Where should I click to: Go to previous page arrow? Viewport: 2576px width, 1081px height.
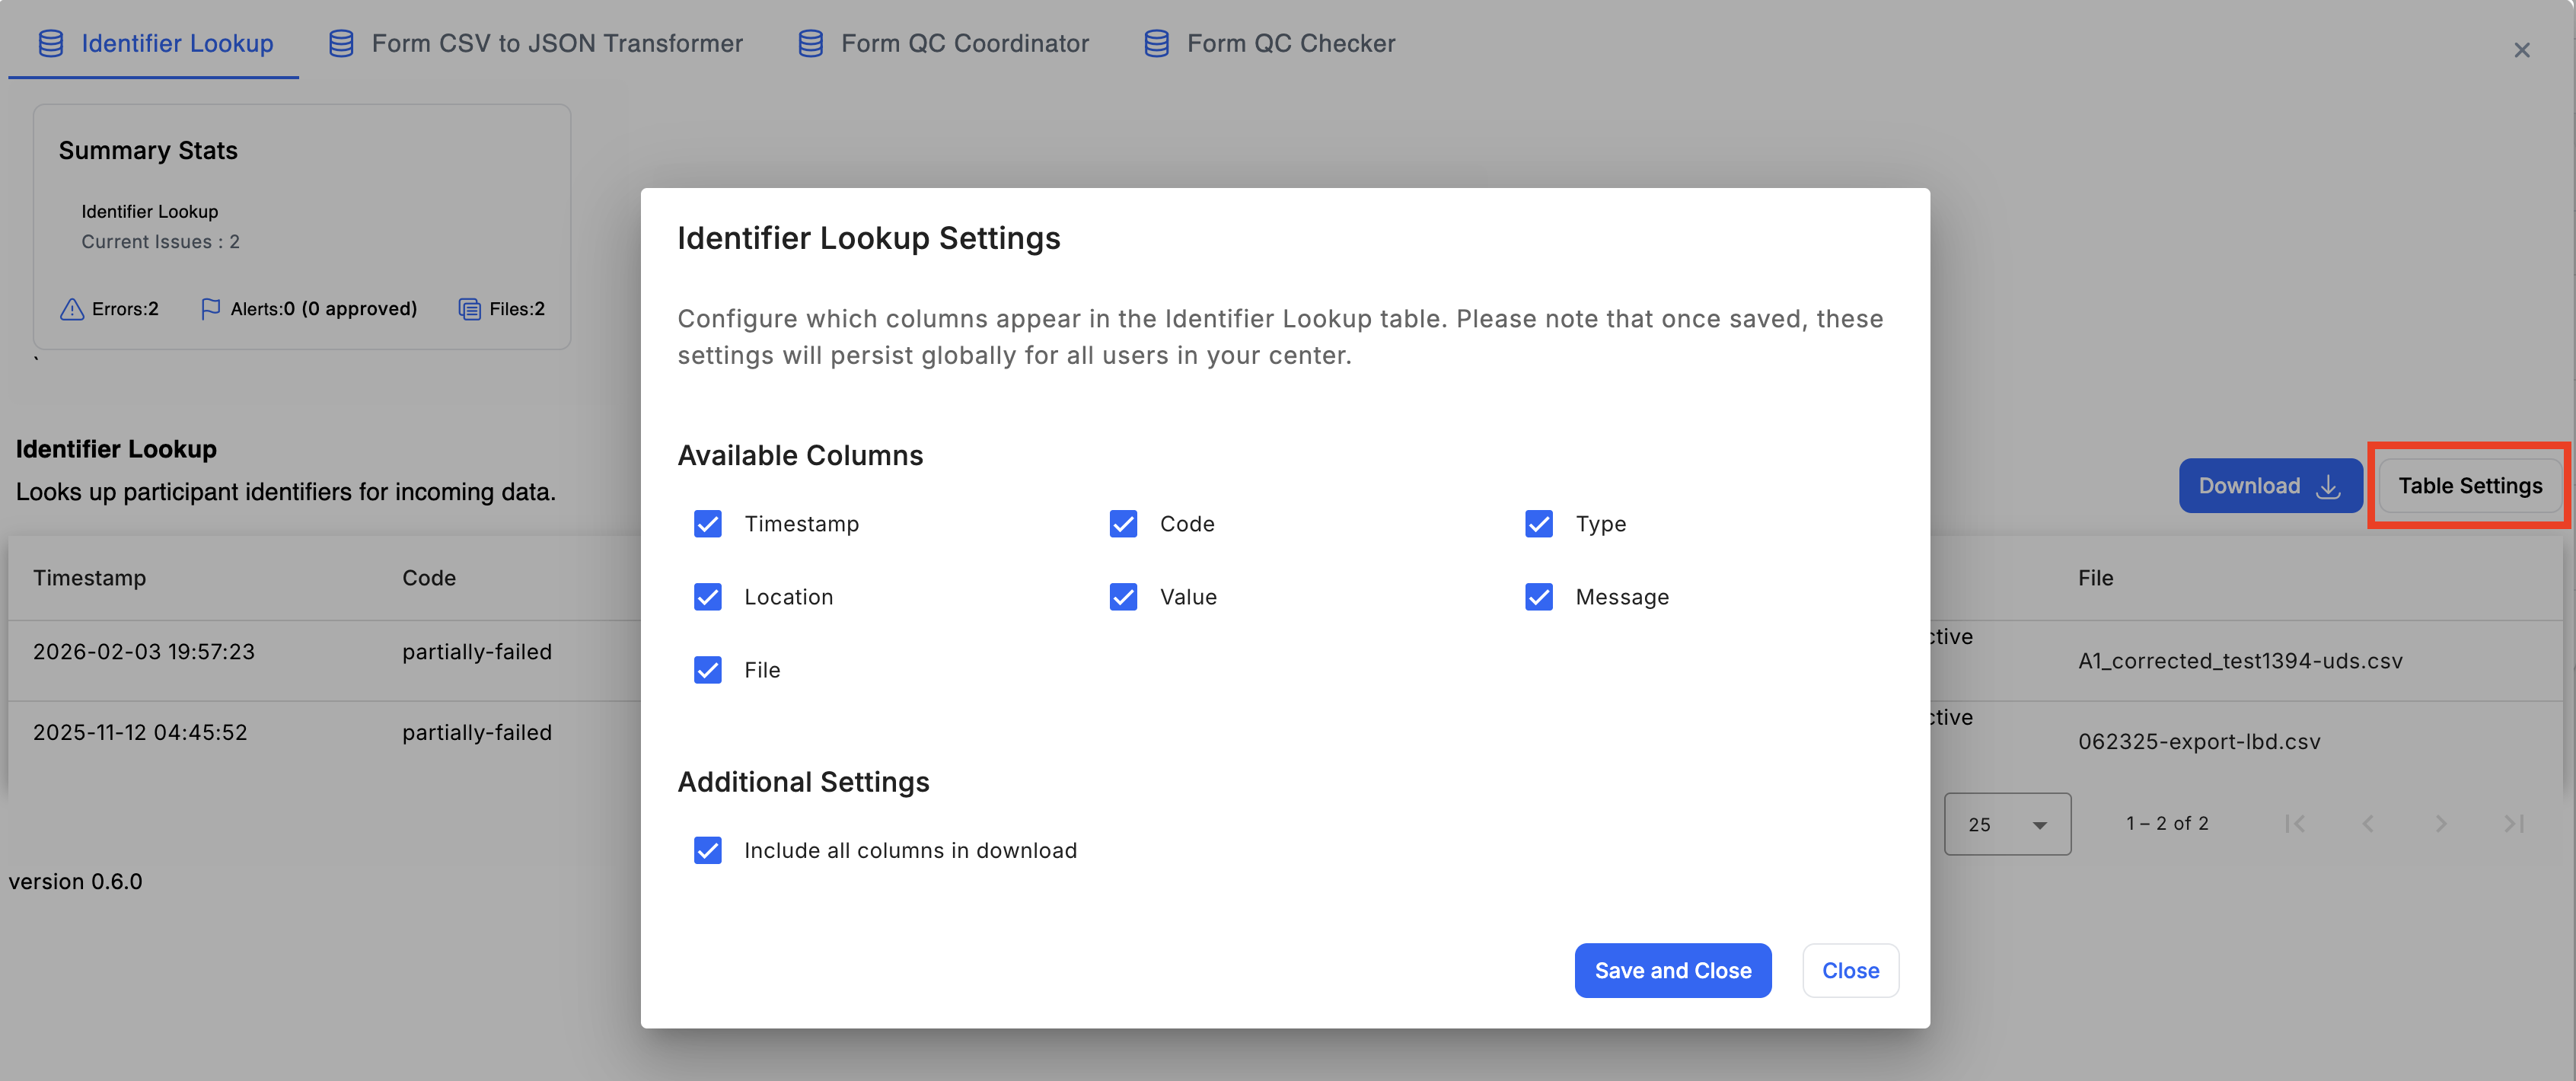(2368, 824)
